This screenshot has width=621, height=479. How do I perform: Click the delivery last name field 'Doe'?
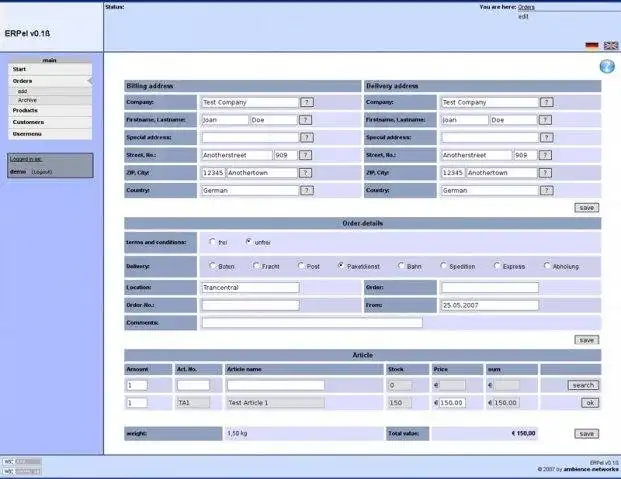pyautogui.click(x=513, y=120)
